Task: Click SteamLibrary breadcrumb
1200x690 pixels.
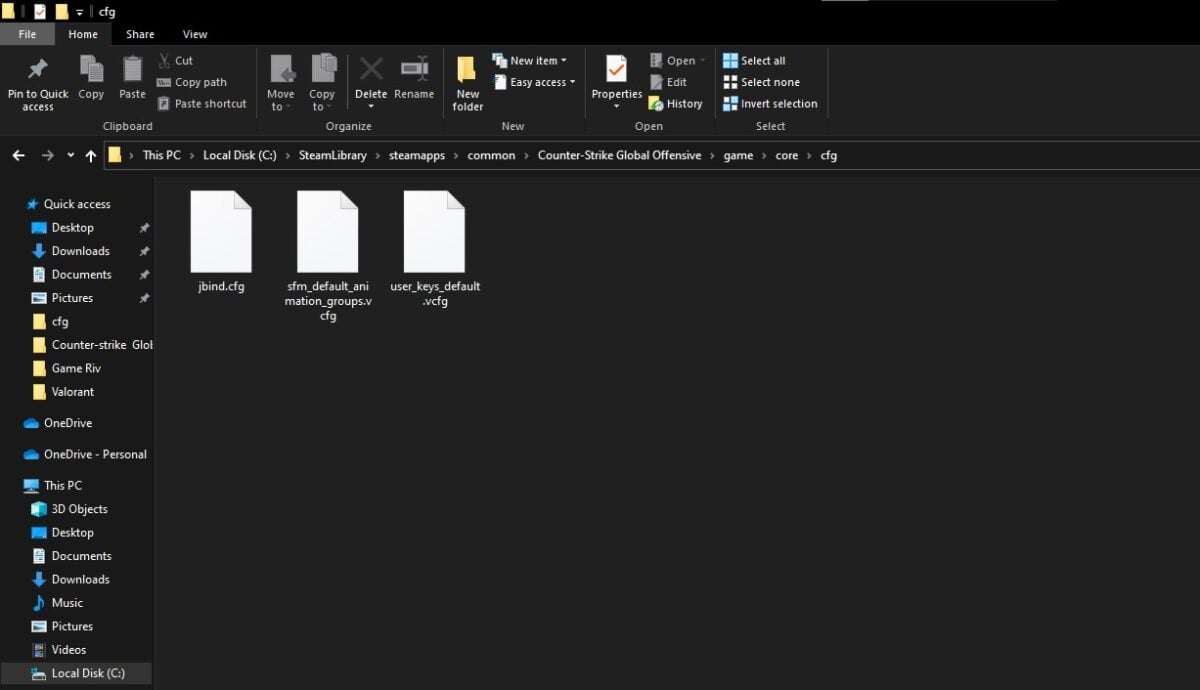Action: [332, 155]
